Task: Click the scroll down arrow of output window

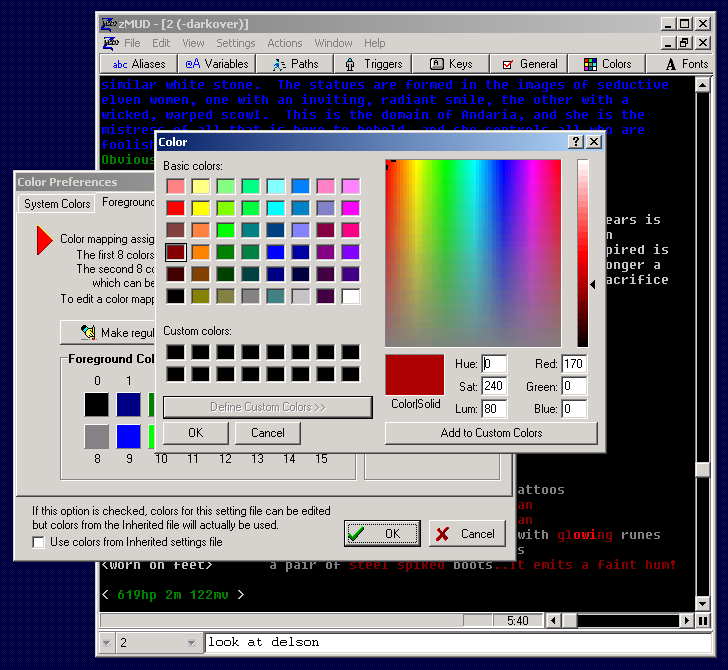Action: pyautogui.click(x=702, y=604)
